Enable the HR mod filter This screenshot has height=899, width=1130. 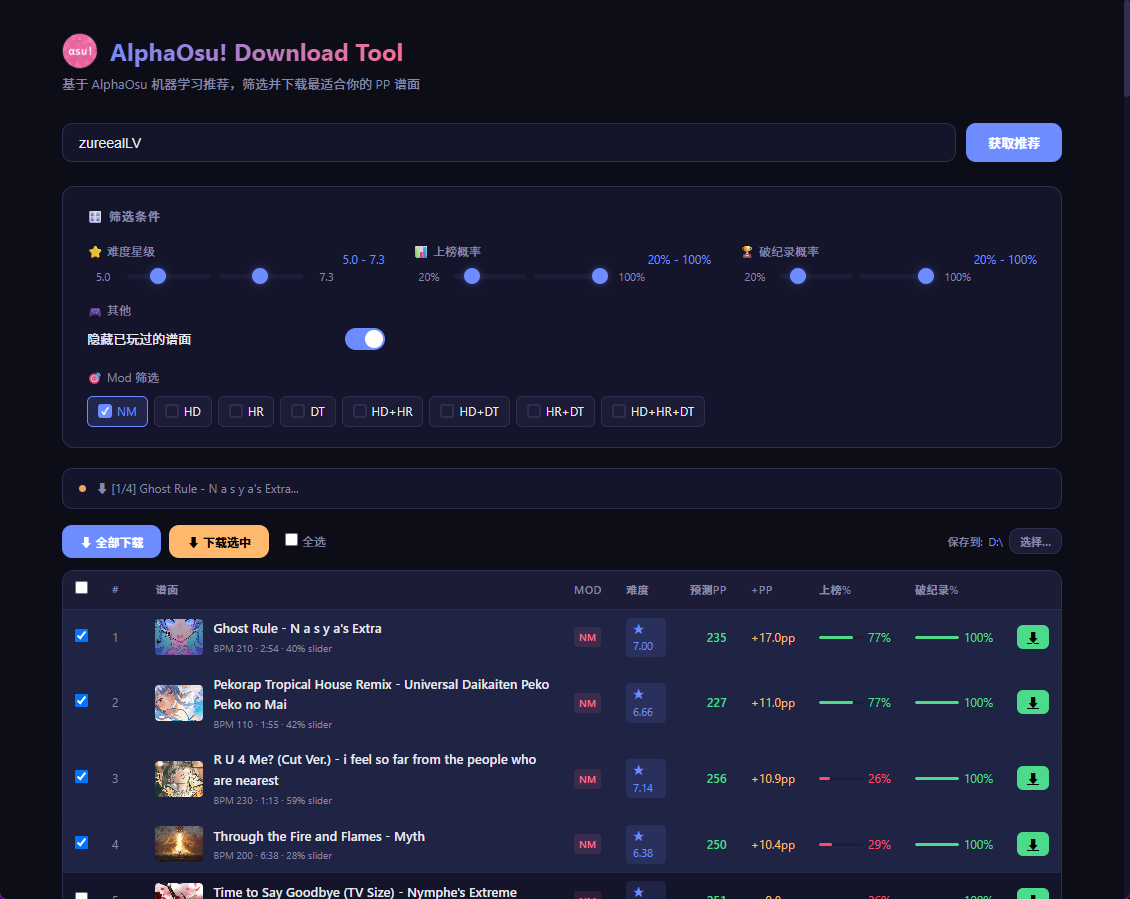[246, 412]
